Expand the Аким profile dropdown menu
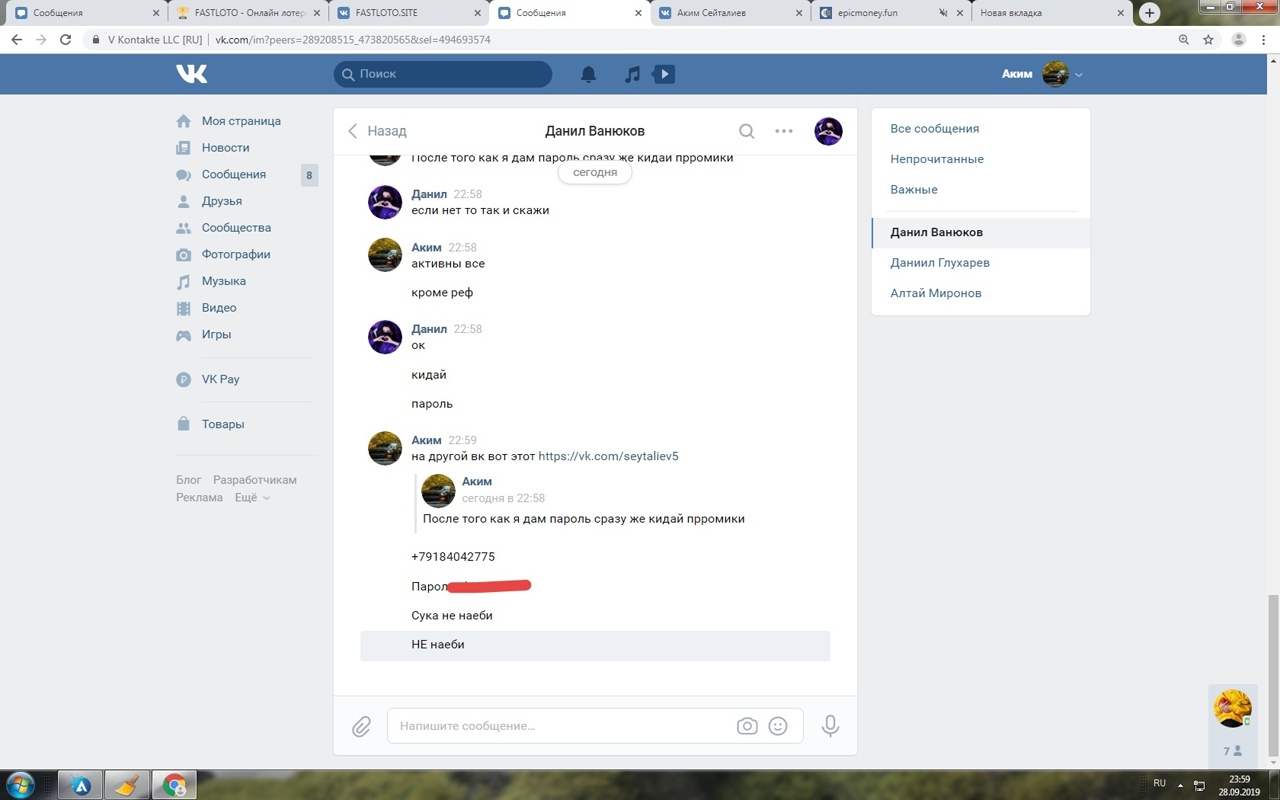The image size is (1280, 800). click(1078, 75)
